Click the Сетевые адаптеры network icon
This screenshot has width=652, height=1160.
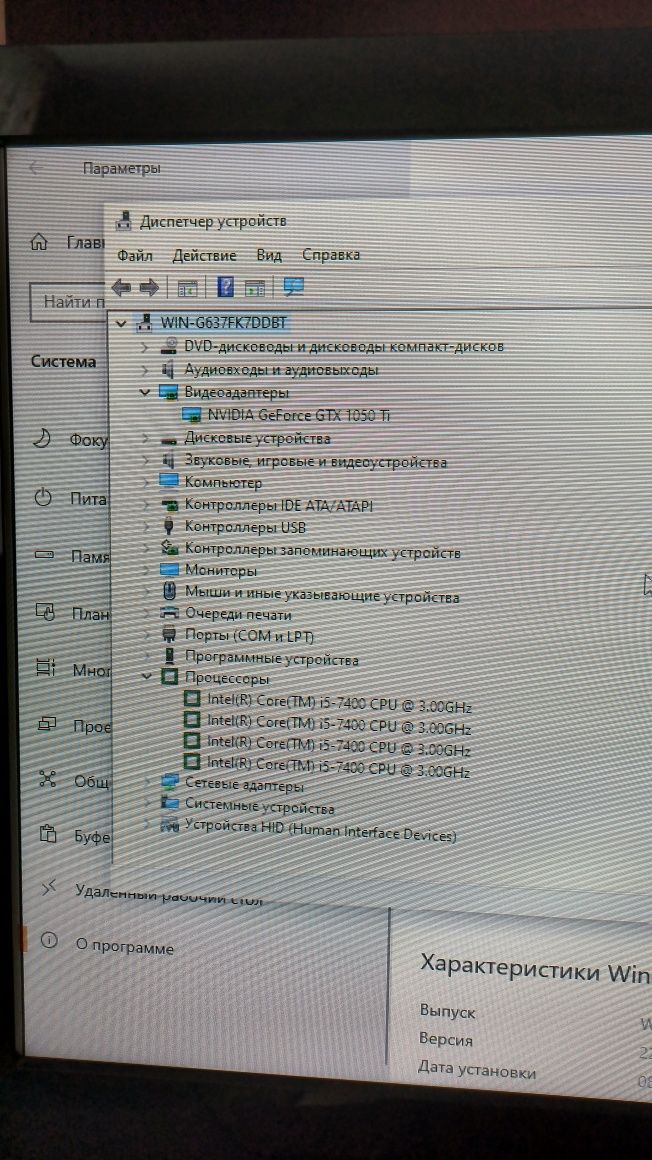pos(170,782)
